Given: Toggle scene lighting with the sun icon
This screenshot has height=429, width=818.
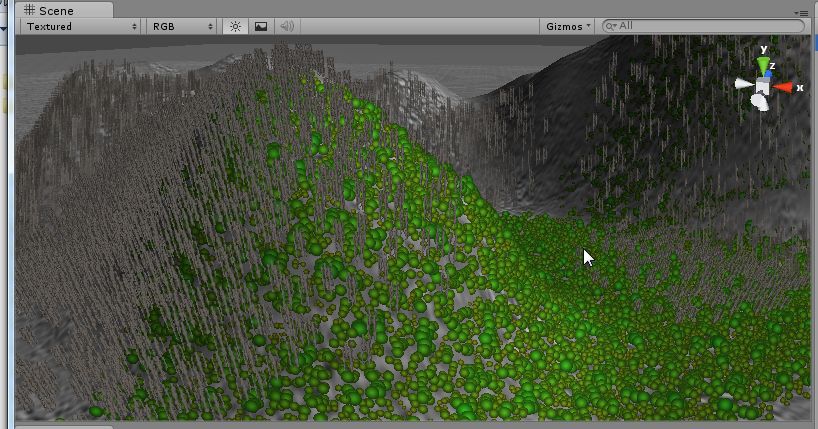Looking at the screenshot, I should coord(235,26).
